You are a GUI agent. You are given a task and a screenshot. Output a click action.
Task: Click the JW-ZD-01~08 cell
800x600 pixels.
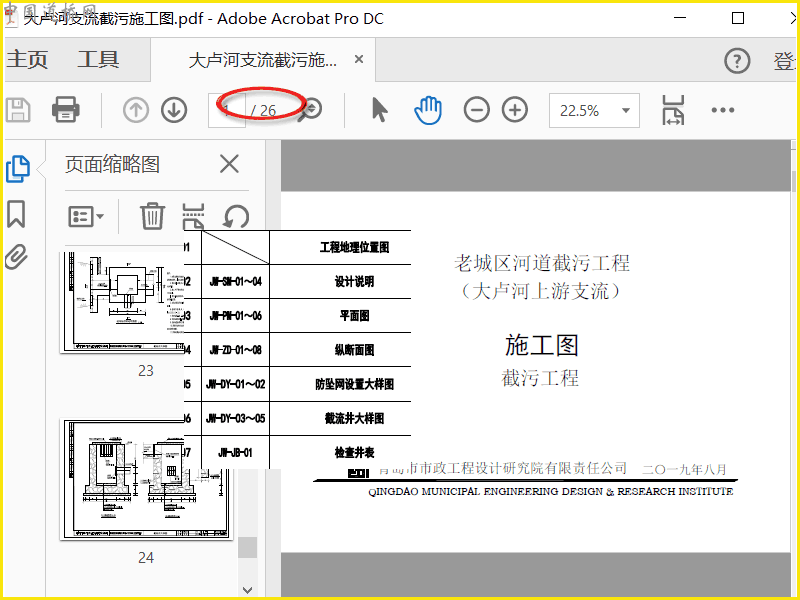pos(236,350)
